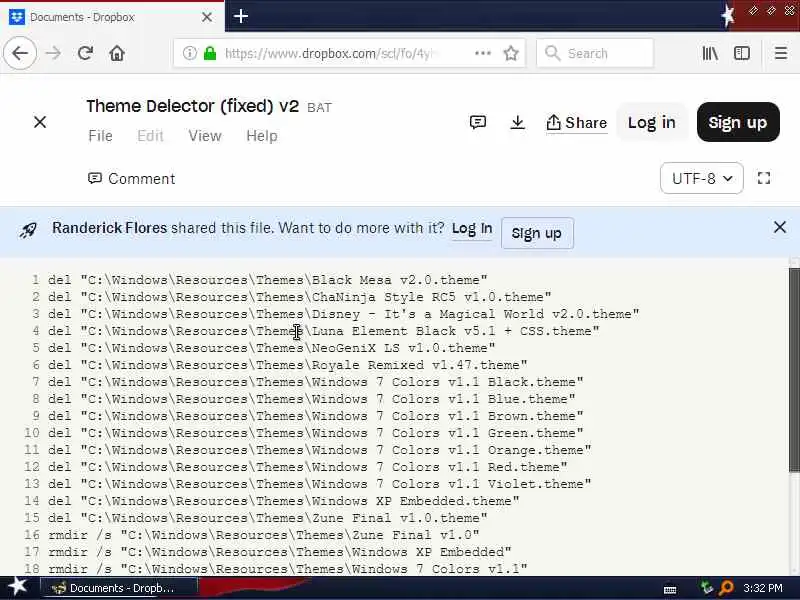Click Log in link in banner

click(472, 229)
